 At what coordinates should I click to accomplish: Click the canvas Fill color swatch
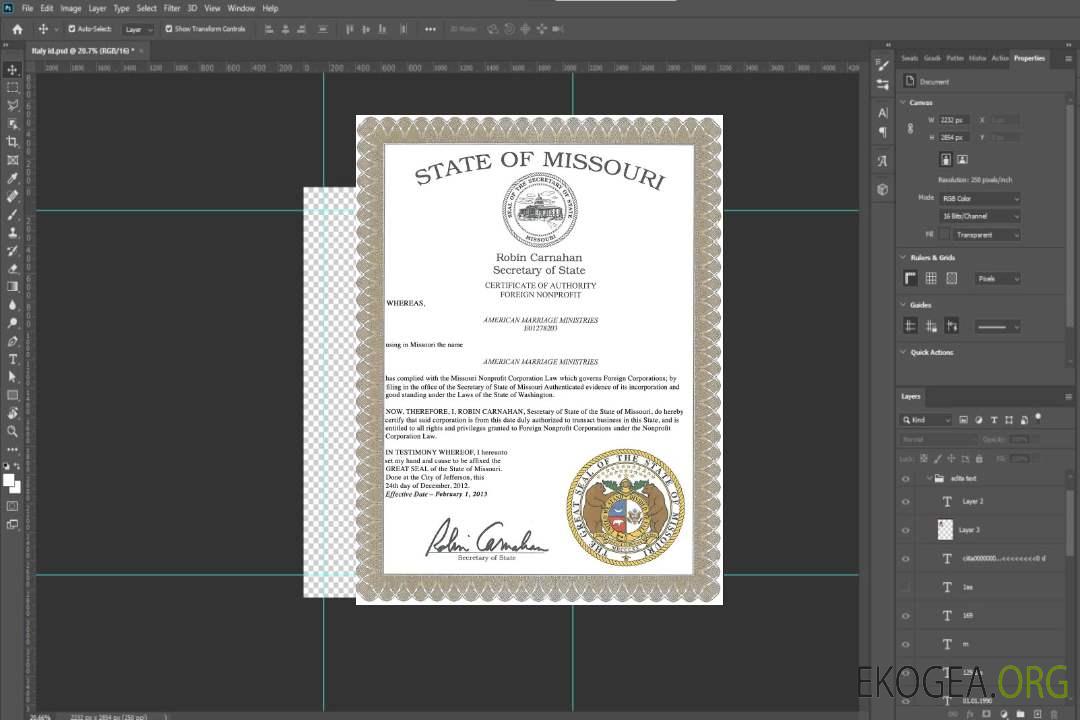(x=945, y=235)
